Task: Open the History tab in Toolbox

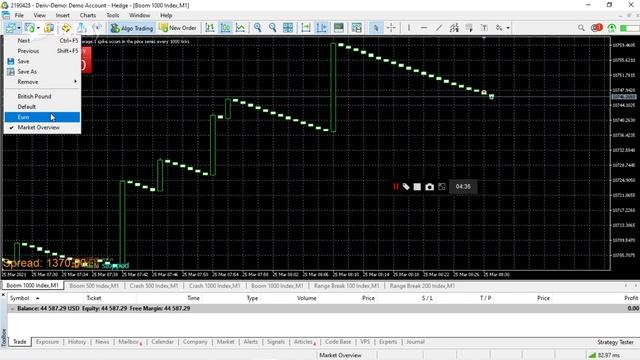Action: point(77,342)
